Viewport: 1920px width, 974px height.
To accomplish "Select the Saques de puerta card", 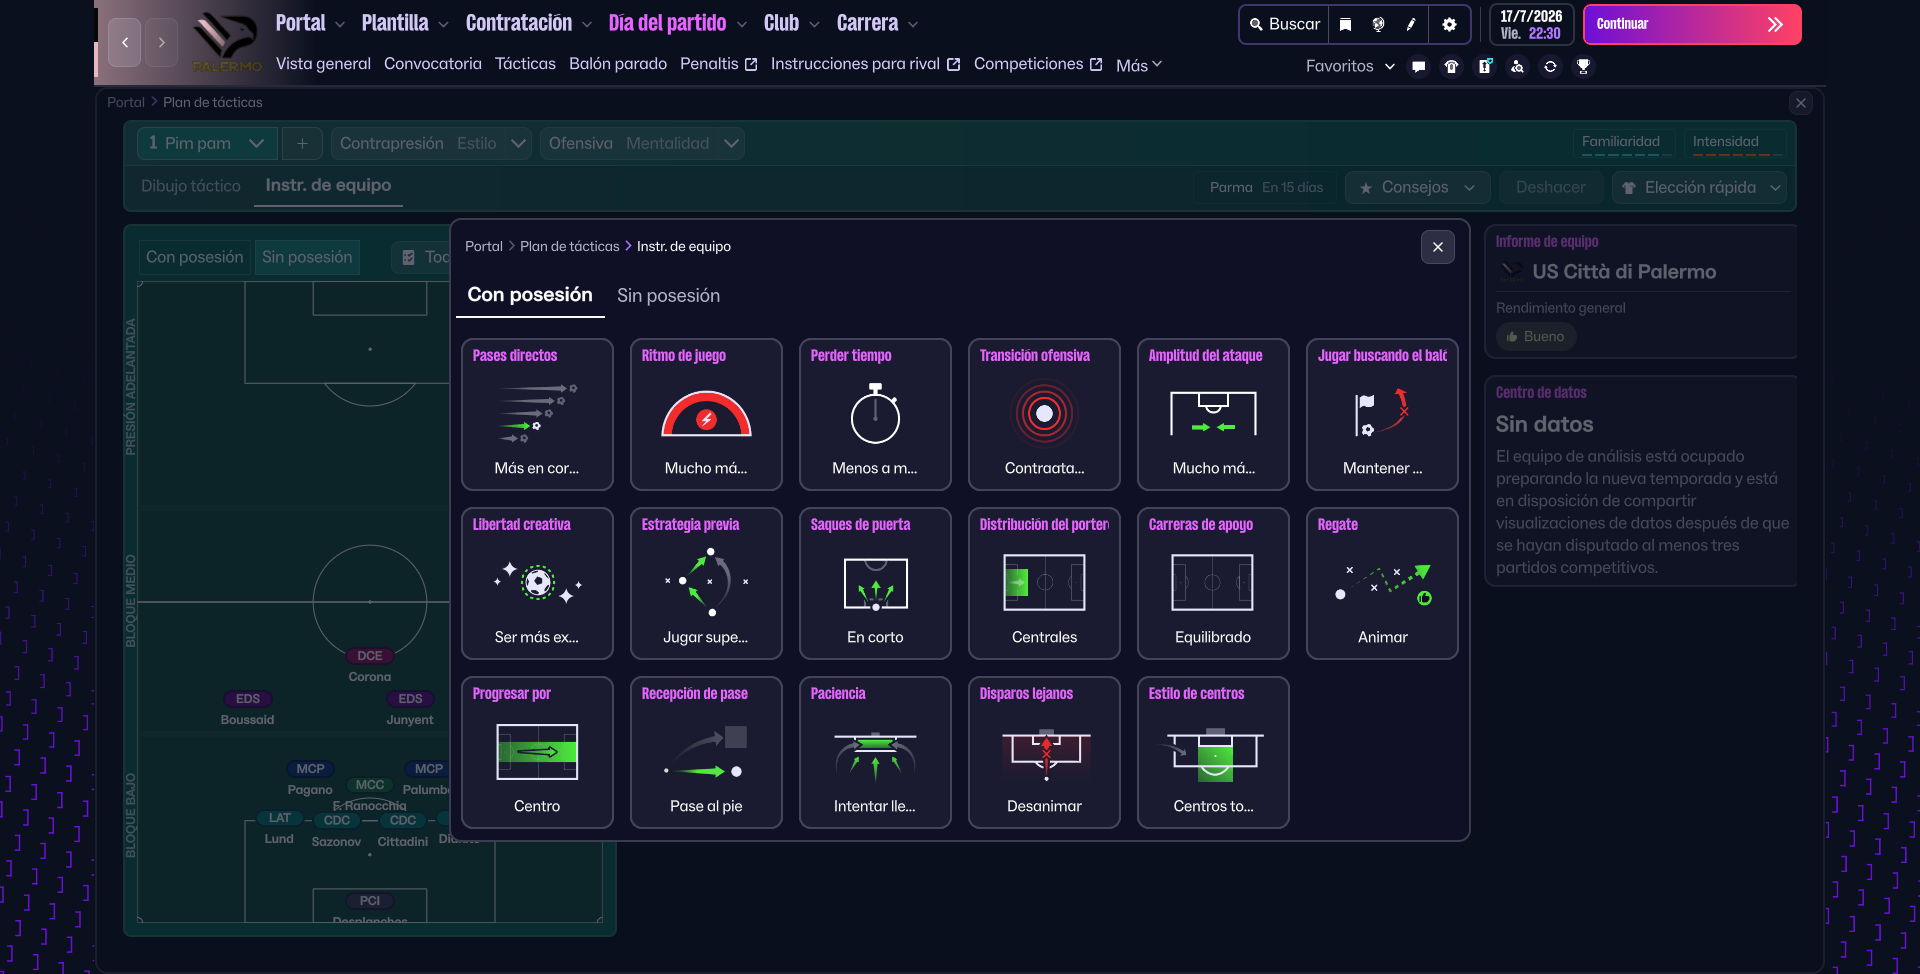I will 875,583.
